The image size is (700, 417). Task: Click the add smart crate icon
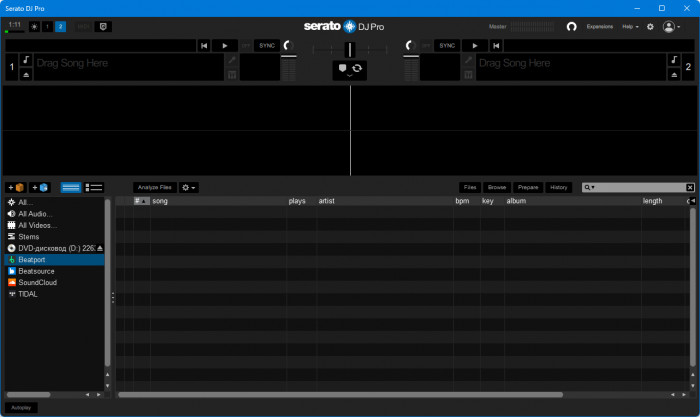point(40,187)
